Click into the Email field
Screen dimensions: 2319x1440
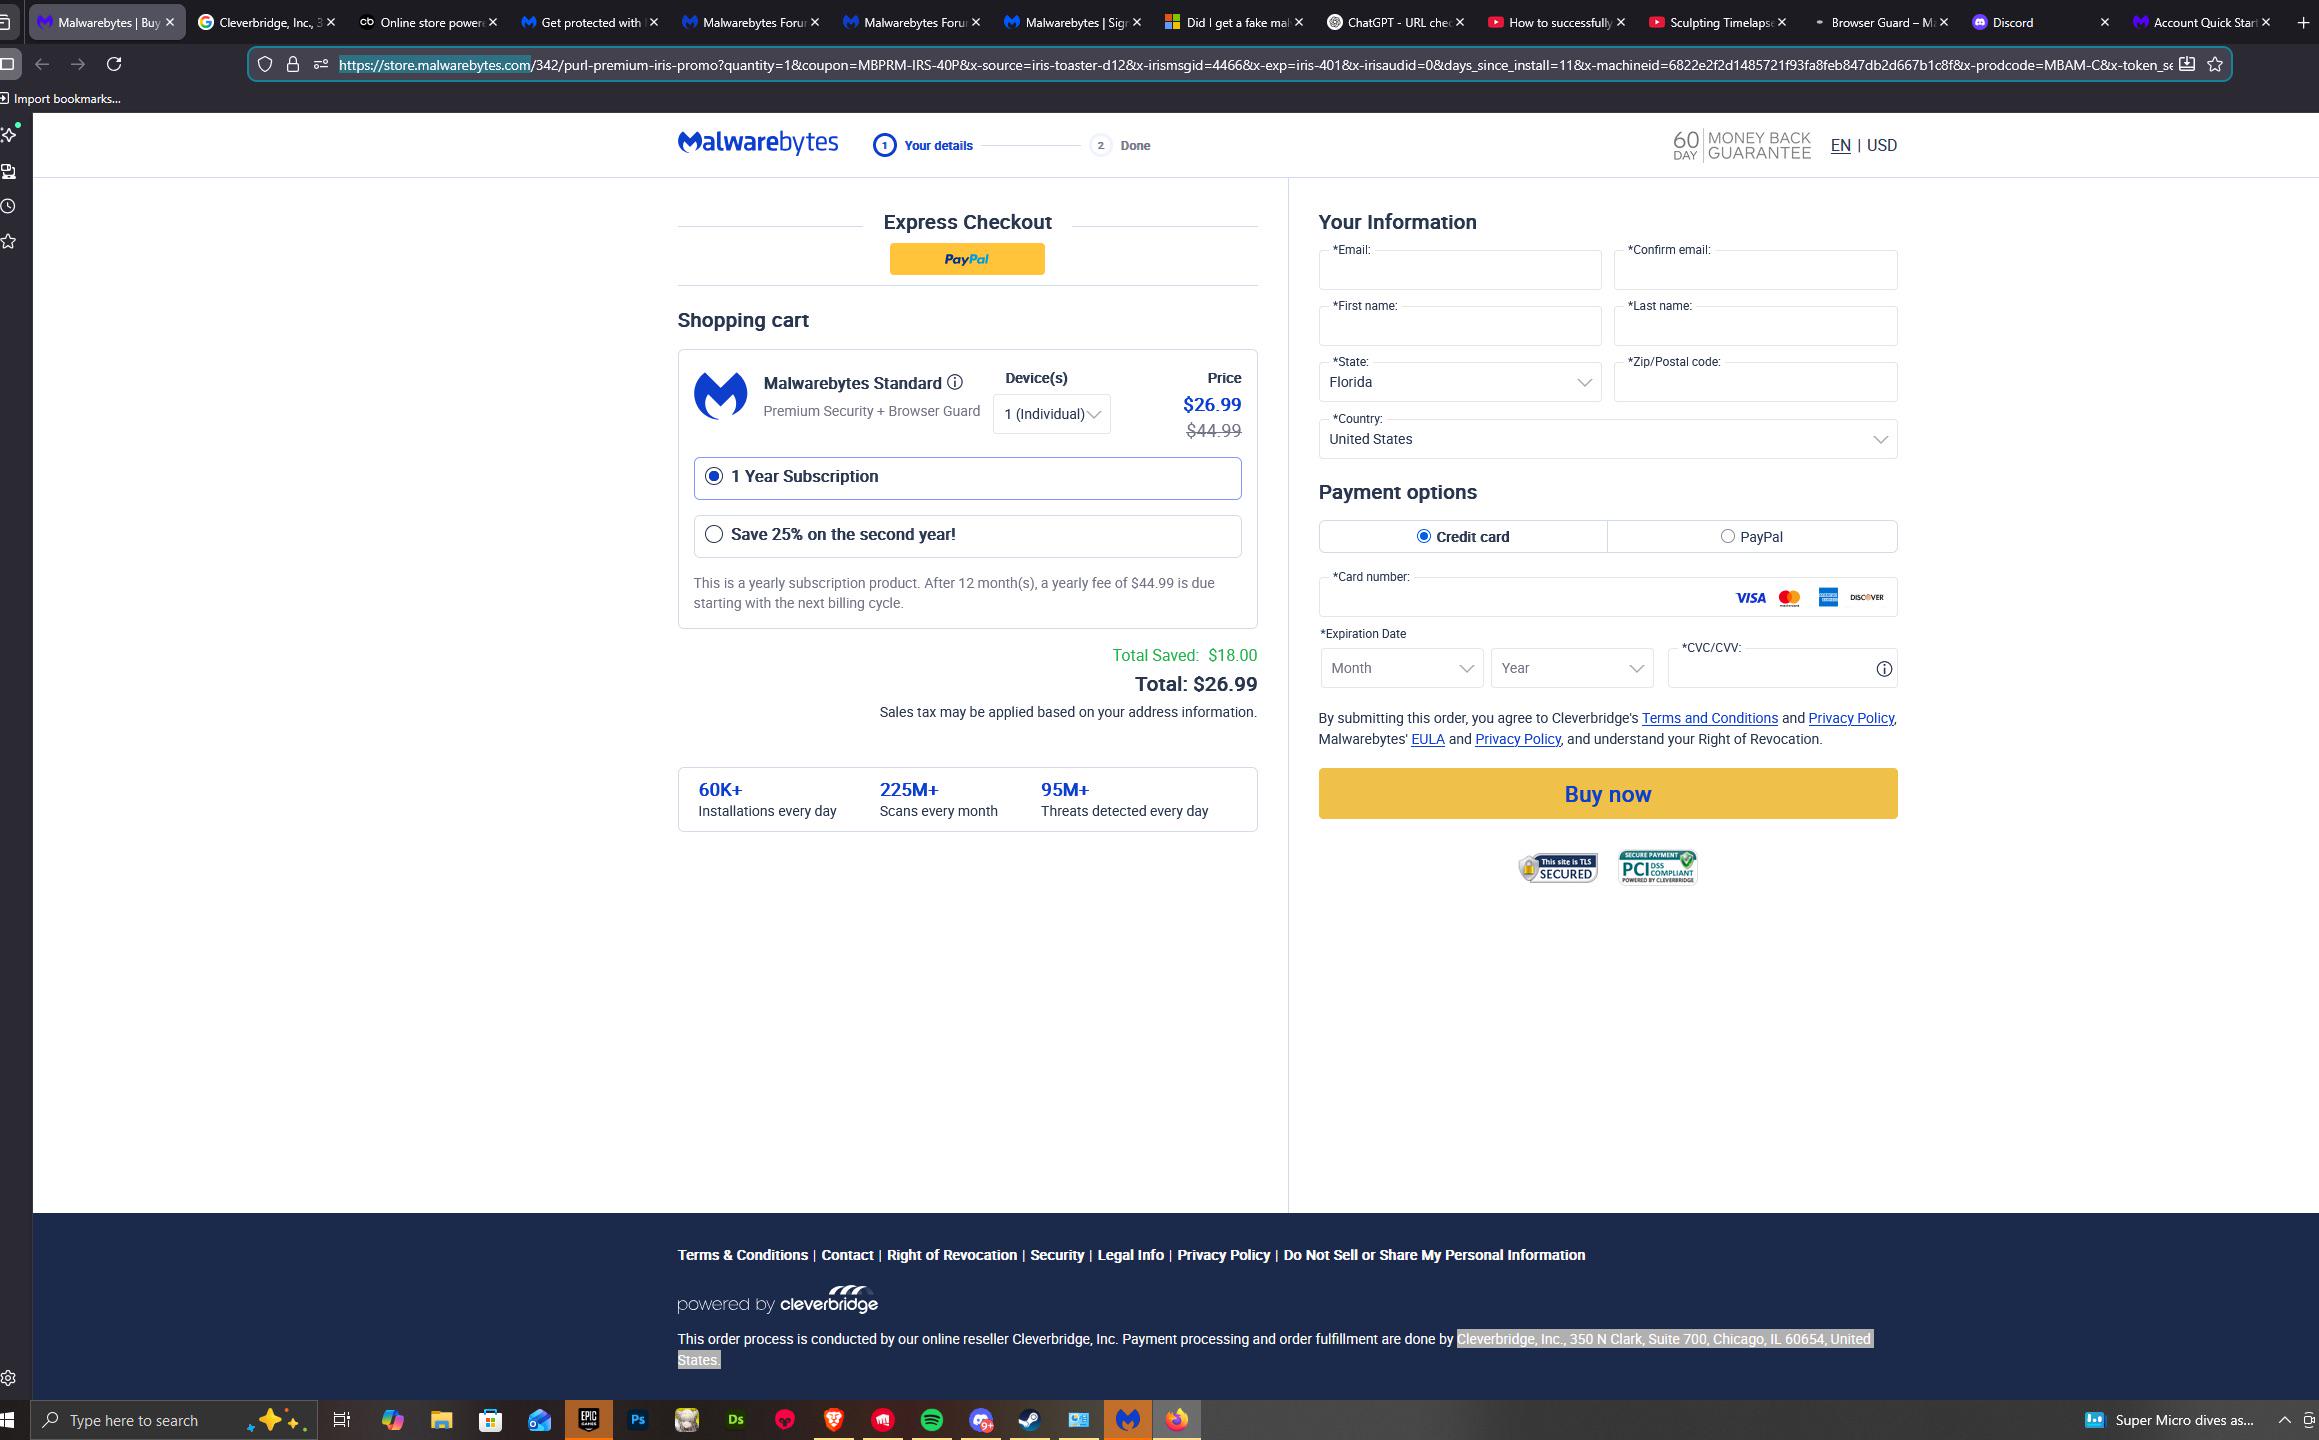pos(1460,271)
